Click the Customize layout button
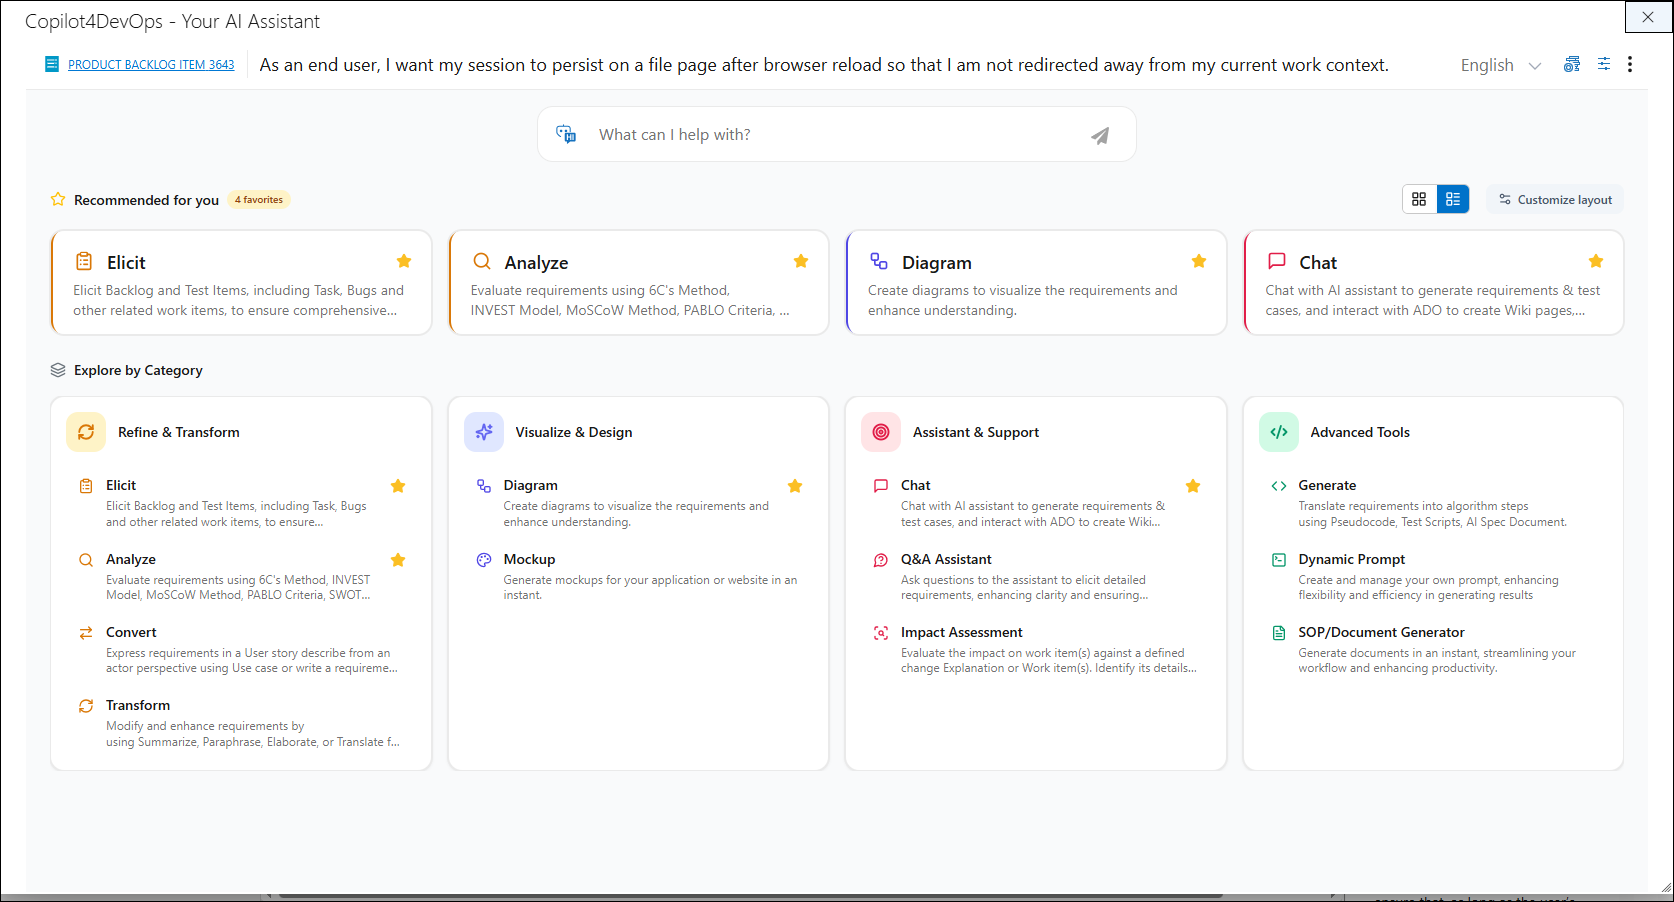This screenshot has width=1674, height=902. (x=1555, y=199)
